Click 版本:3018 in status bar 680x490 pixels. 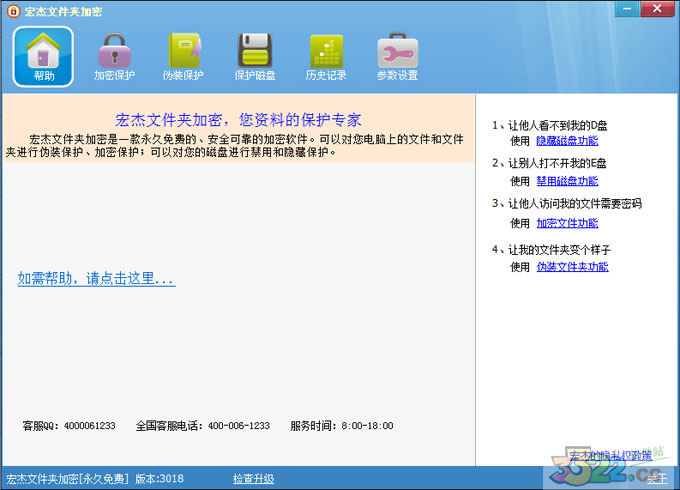point(159,479)
